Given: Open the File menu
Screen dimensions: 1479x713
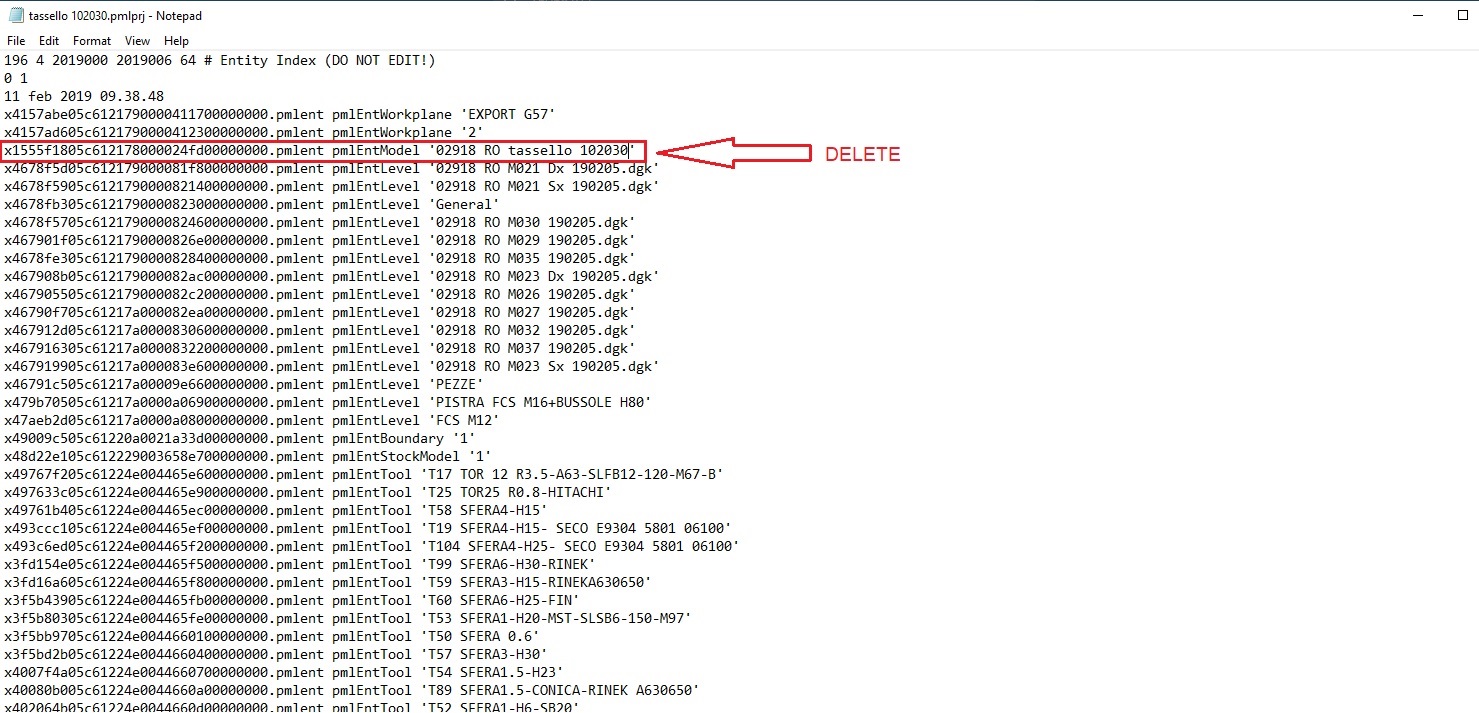Looking at the screenshot, I should [x=15, y=40].
